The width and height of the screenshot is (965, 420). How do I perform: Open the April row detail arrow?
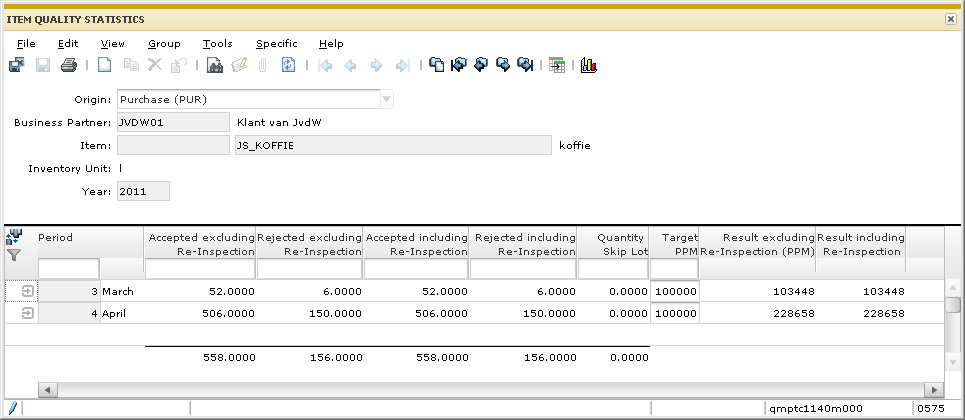click(28, 313)
